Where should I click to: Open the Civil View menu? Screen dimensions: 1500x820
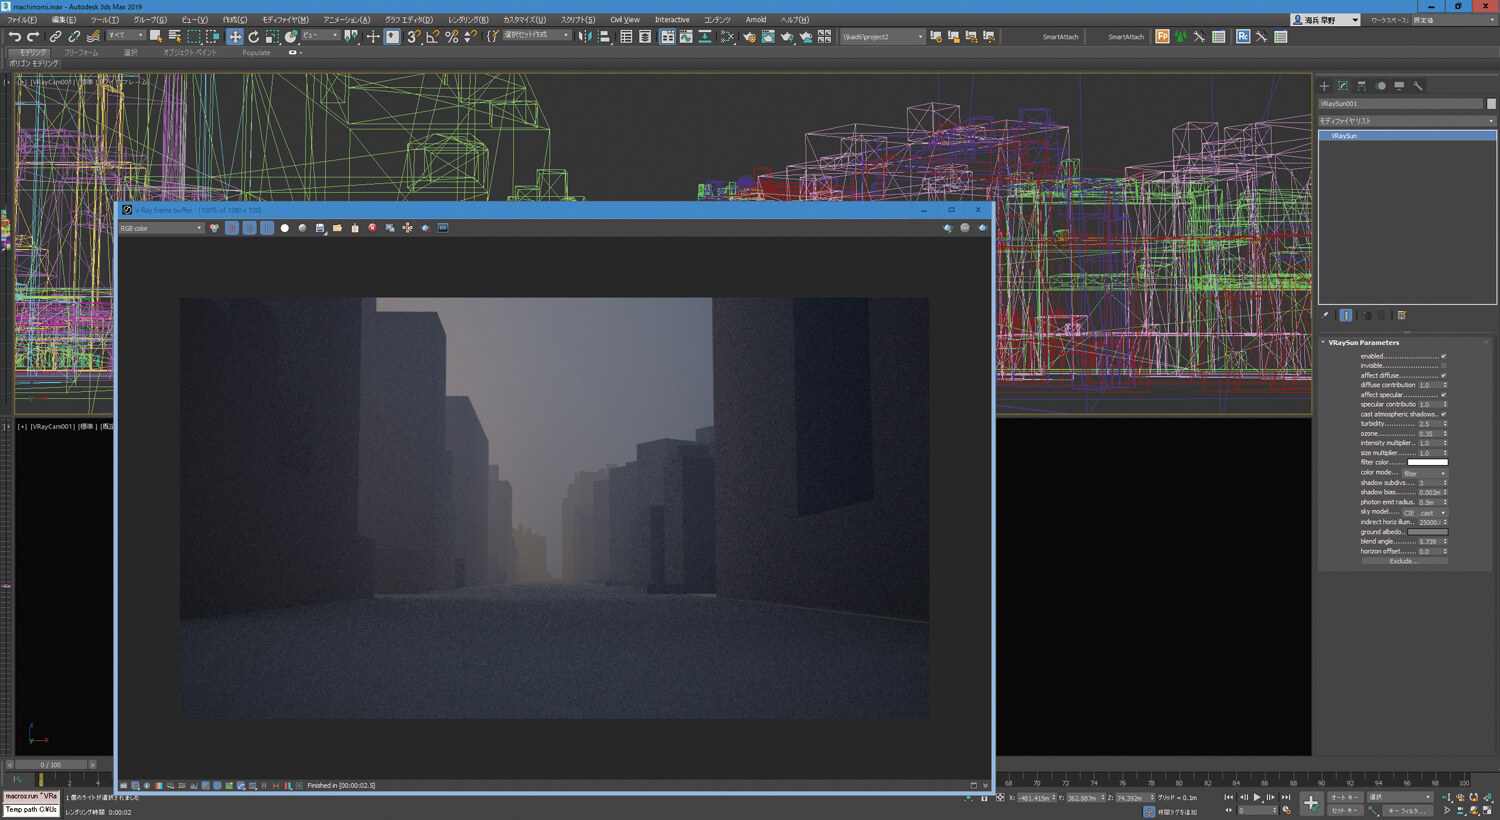625,19
